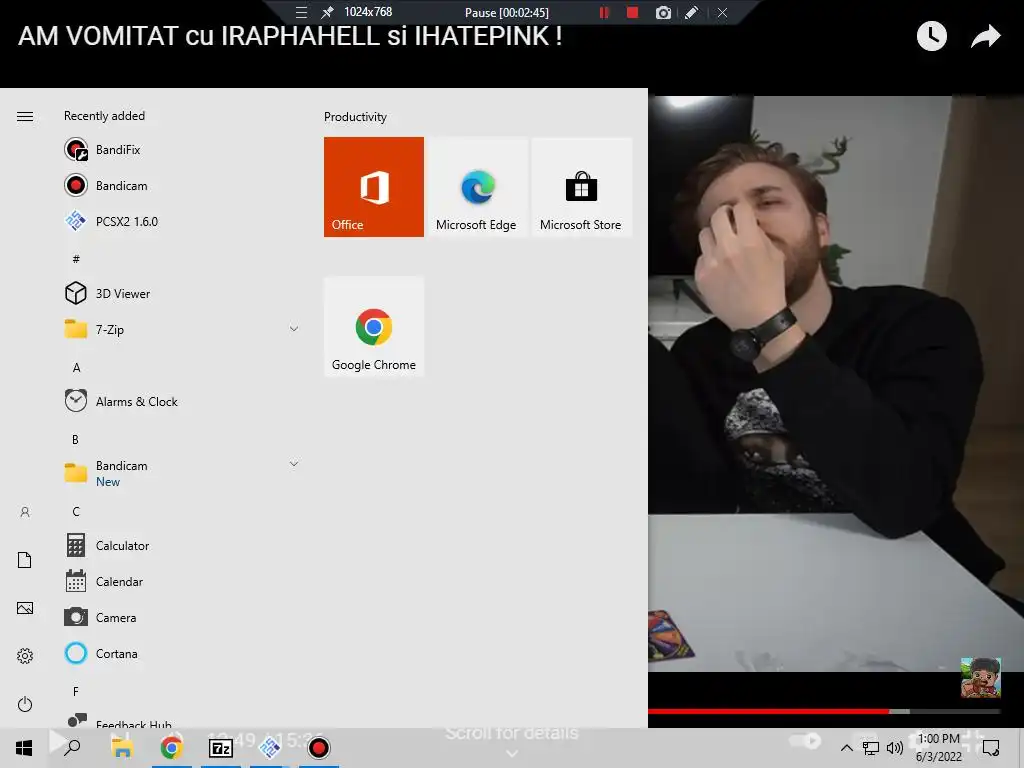The image size is (1024, 768).
Task: Stop the Bandicam recording
Action: pyautogui.click(x=632, y=12)
